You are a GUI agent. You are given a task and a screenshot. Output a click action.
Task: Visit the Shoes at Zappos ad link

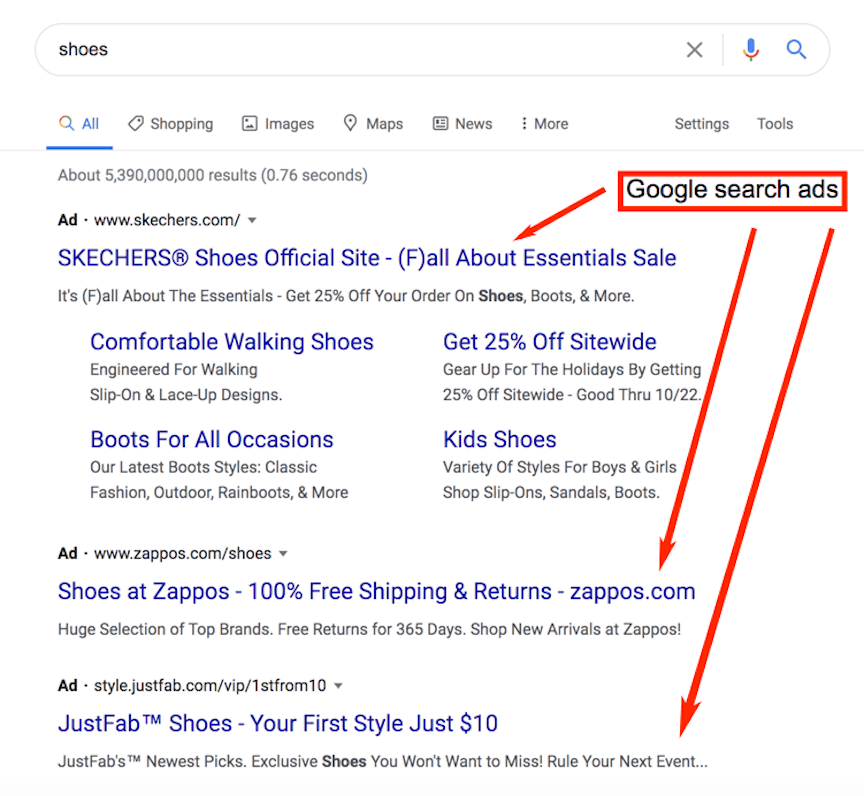(x=375, y=591)
